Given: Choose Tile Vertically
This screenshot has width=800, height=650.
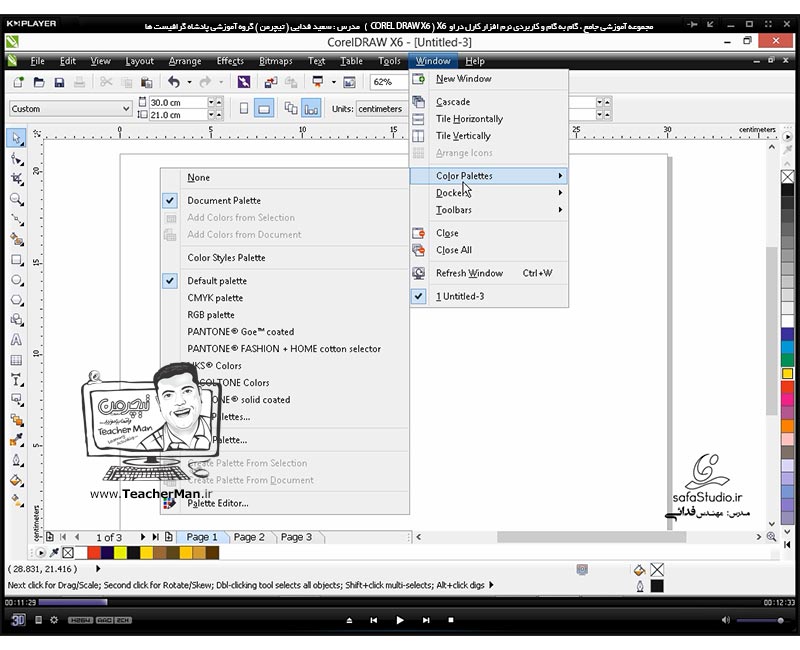Looking at the screenshot, I should [463, 136].
